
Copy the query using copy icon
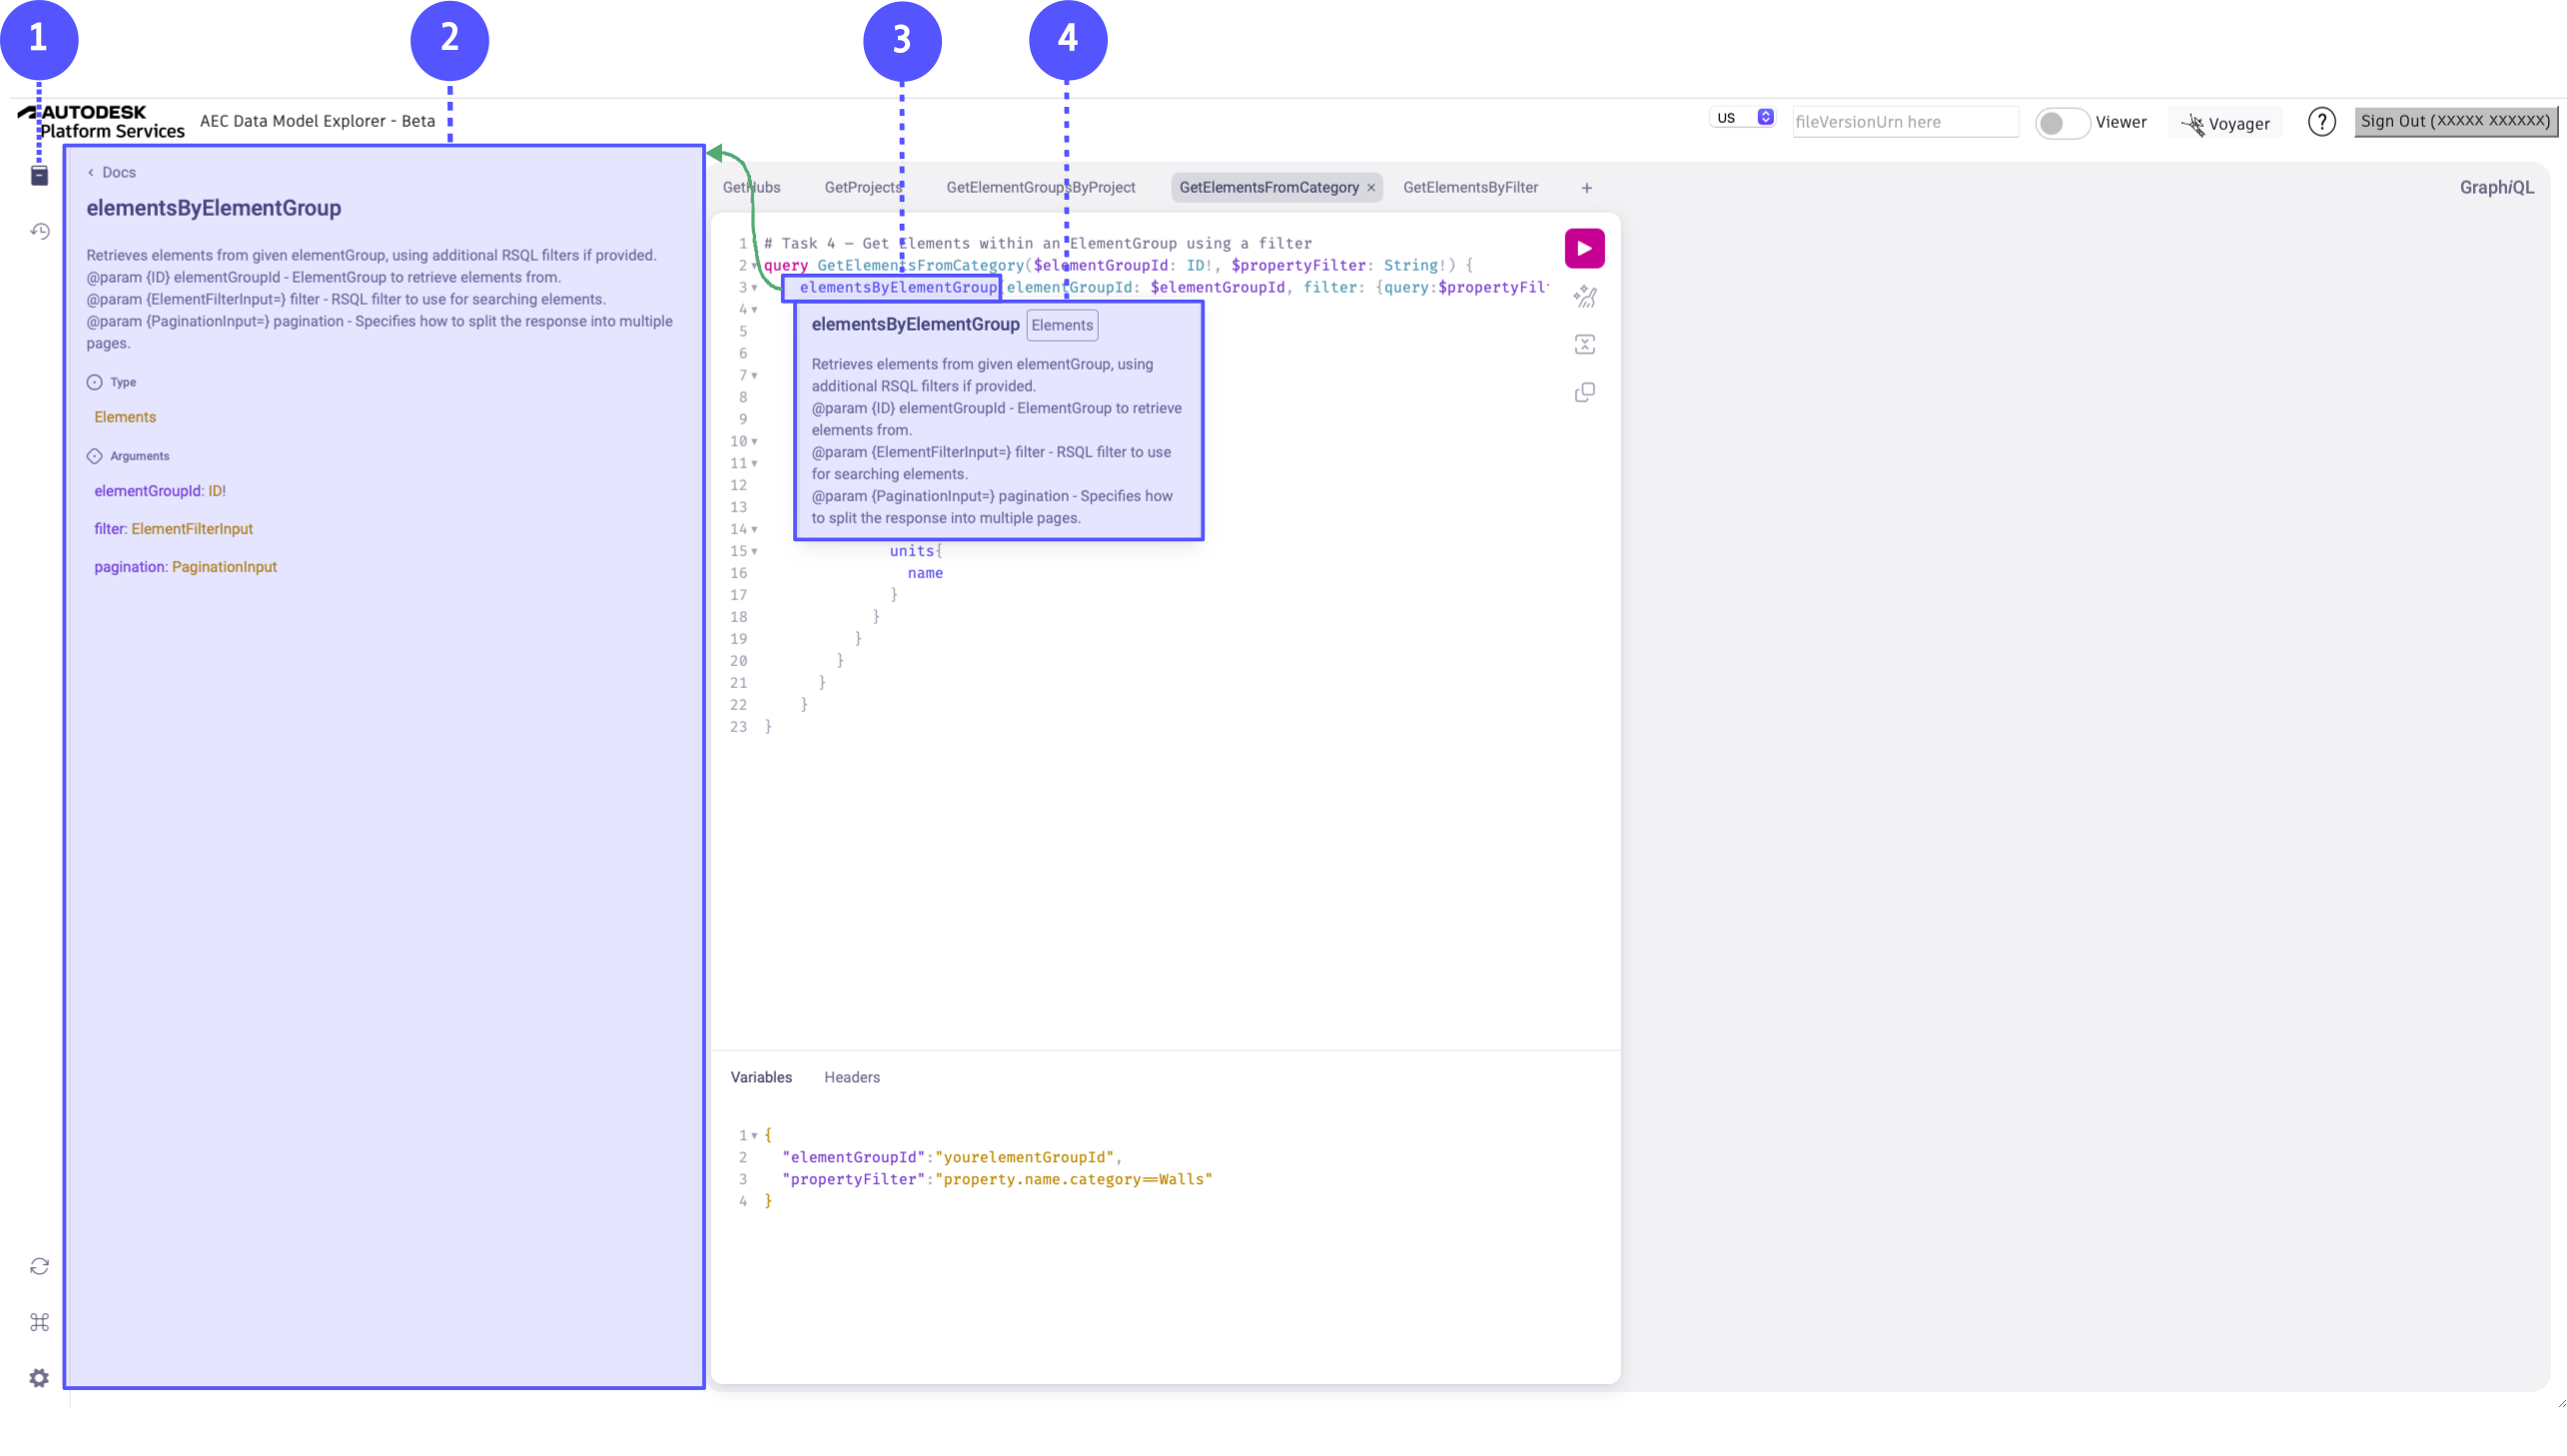pyautogui.click(x=1583, y=392)
